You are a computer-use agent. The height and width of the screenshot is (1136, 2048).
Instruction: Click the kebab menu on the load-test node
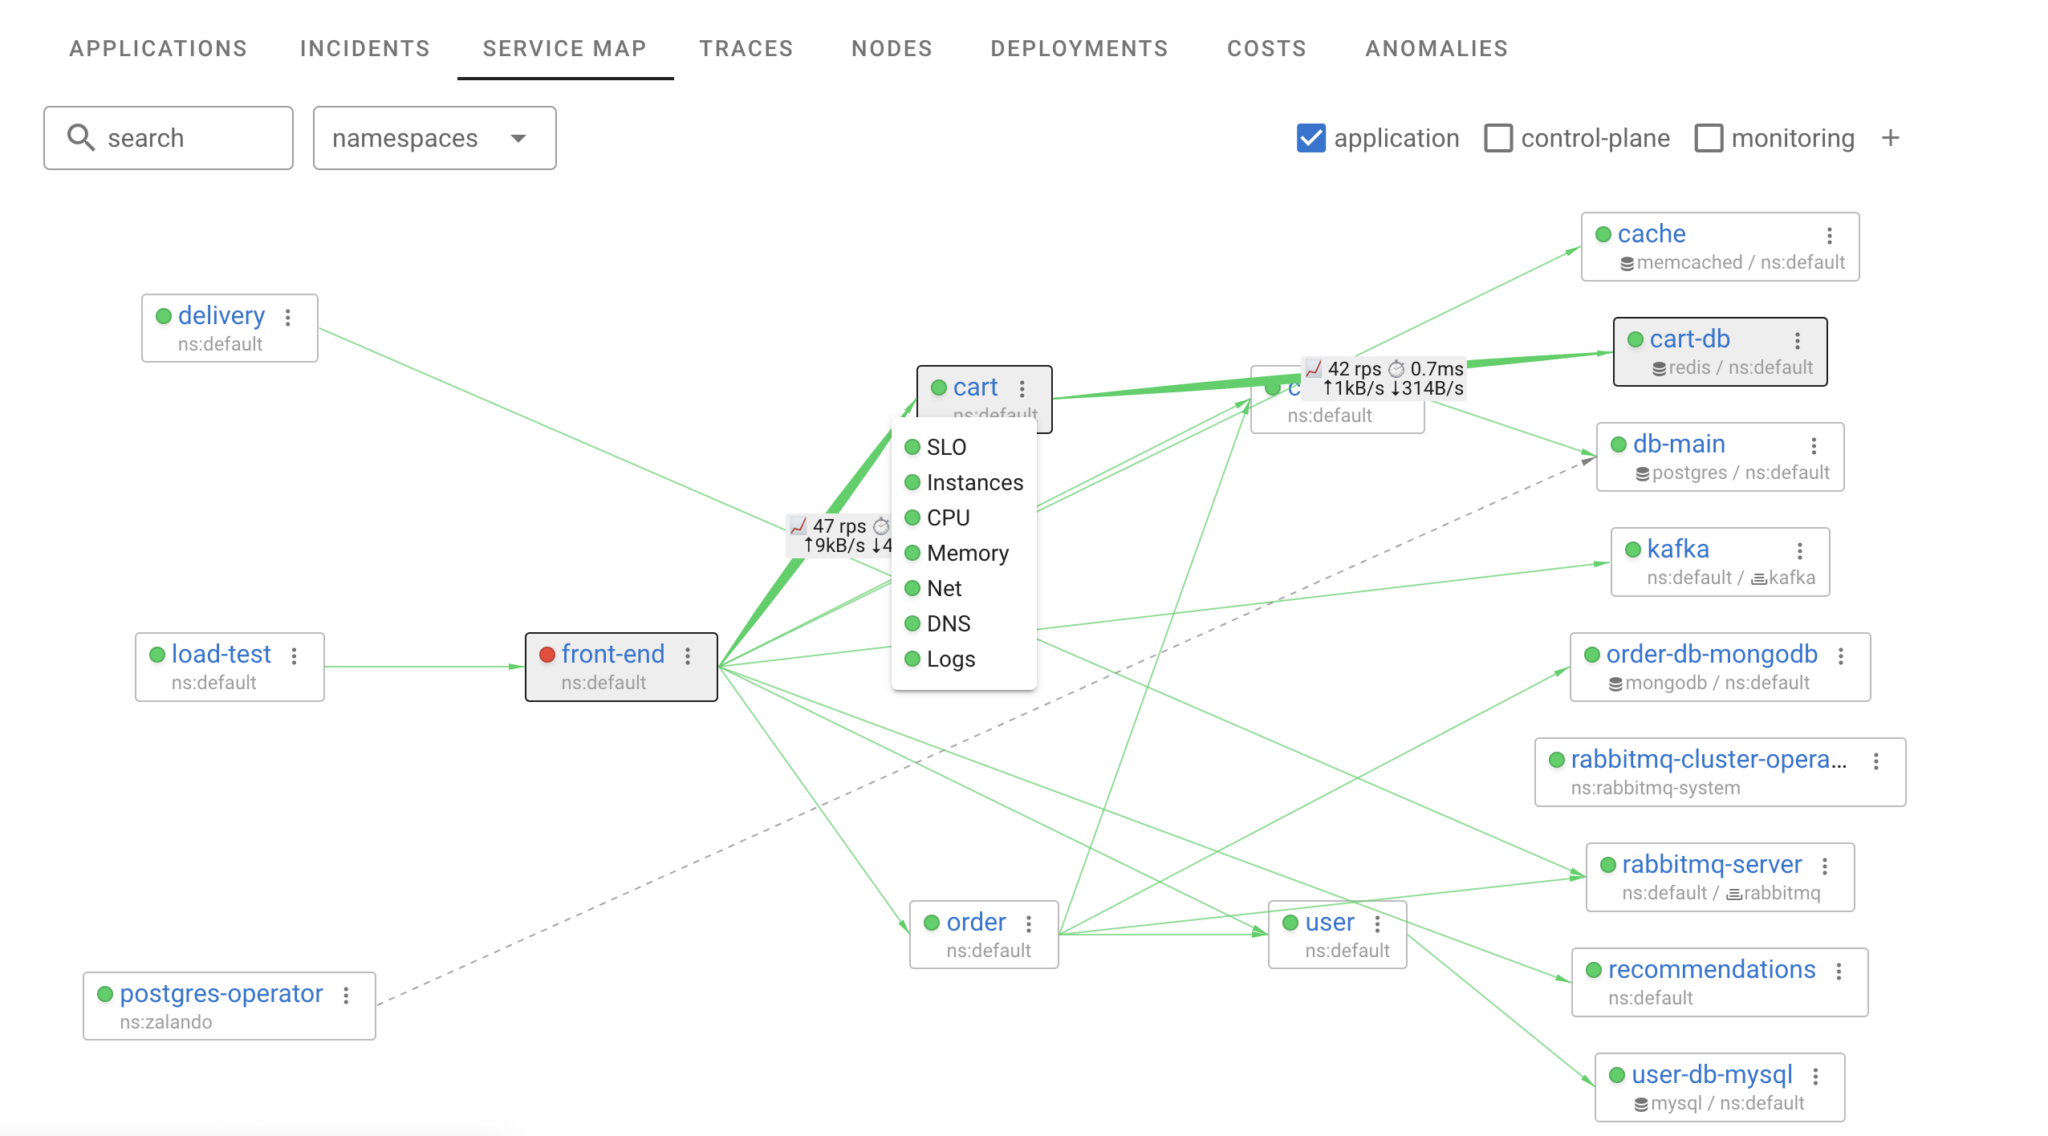(x=294, y=656)
